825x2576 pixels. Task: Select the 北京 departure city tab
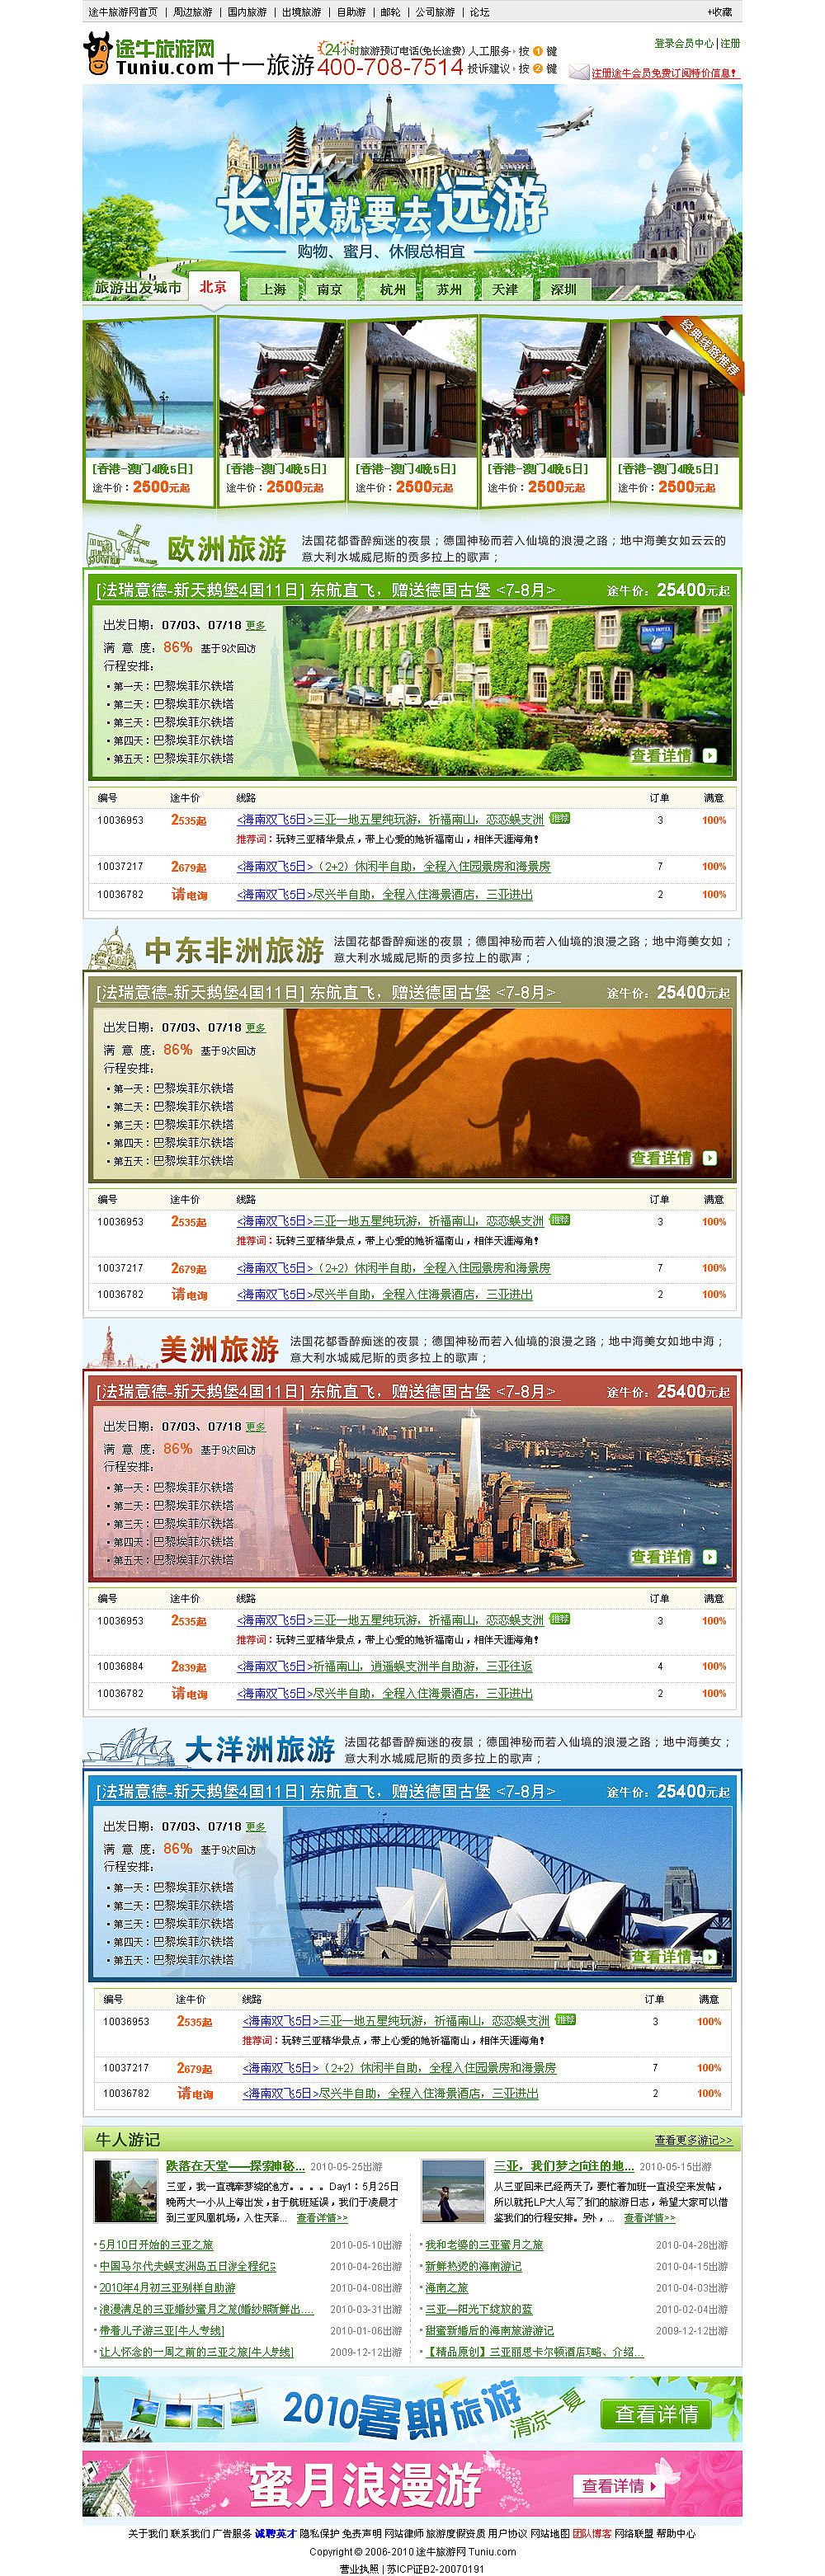coord(213,286)
